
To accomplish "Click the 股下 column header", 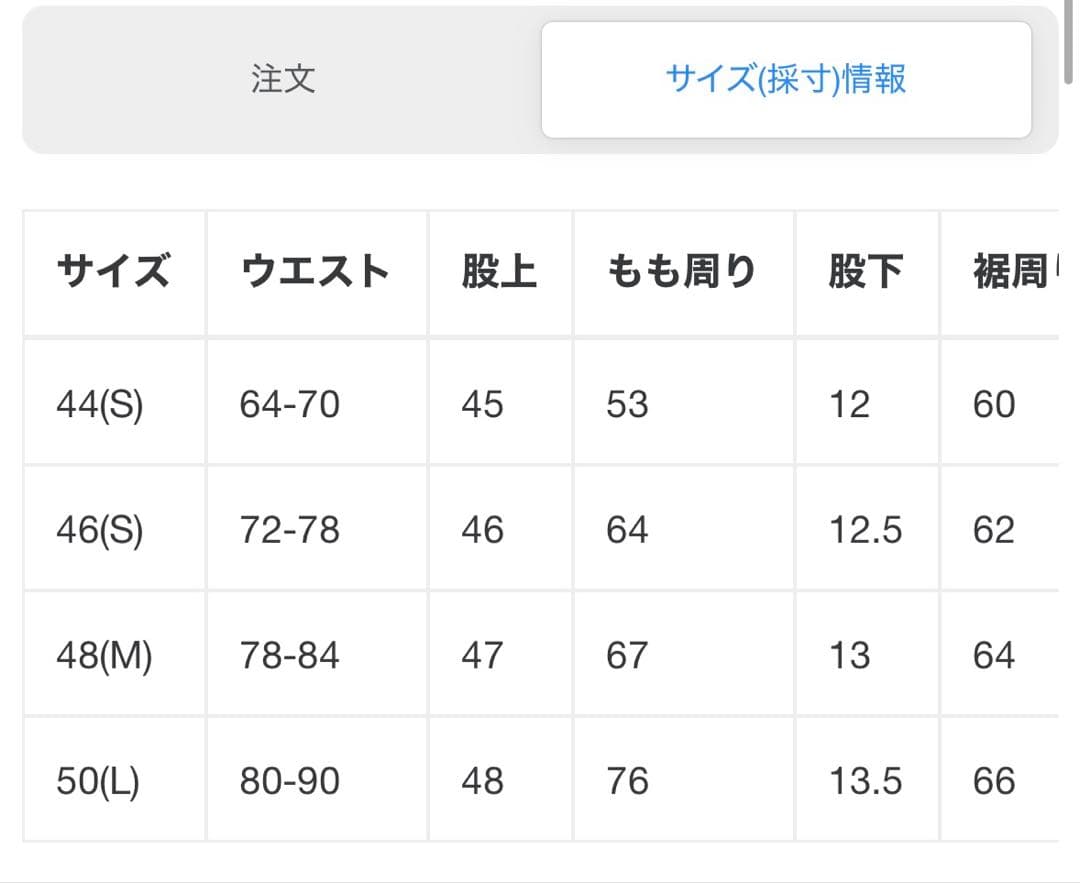I will coord(866,272).
